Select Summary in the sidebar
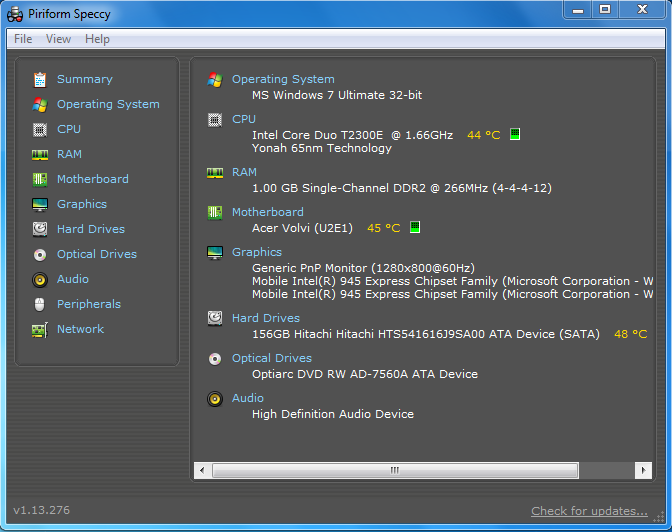 (85, 79)
